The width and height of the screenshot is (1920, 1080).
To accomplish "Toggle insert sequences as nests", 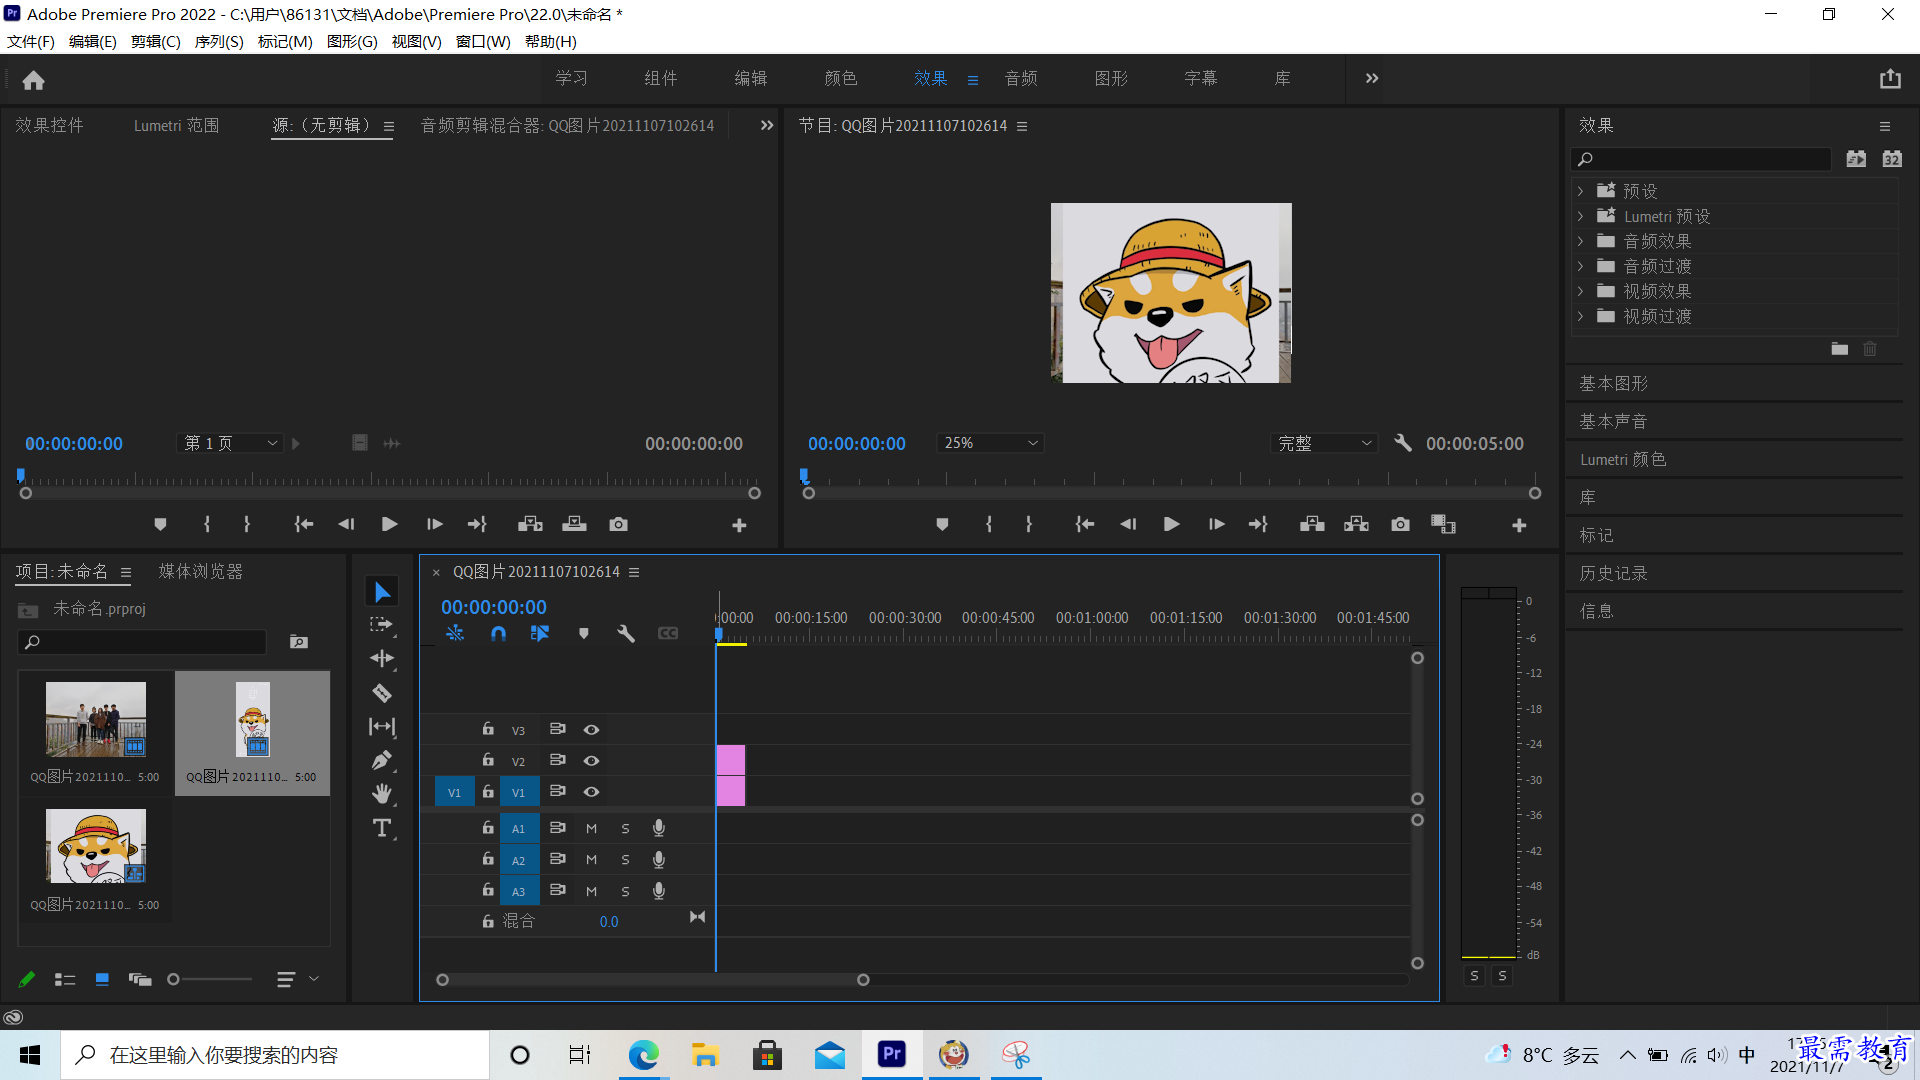I will tap(455, 633).
